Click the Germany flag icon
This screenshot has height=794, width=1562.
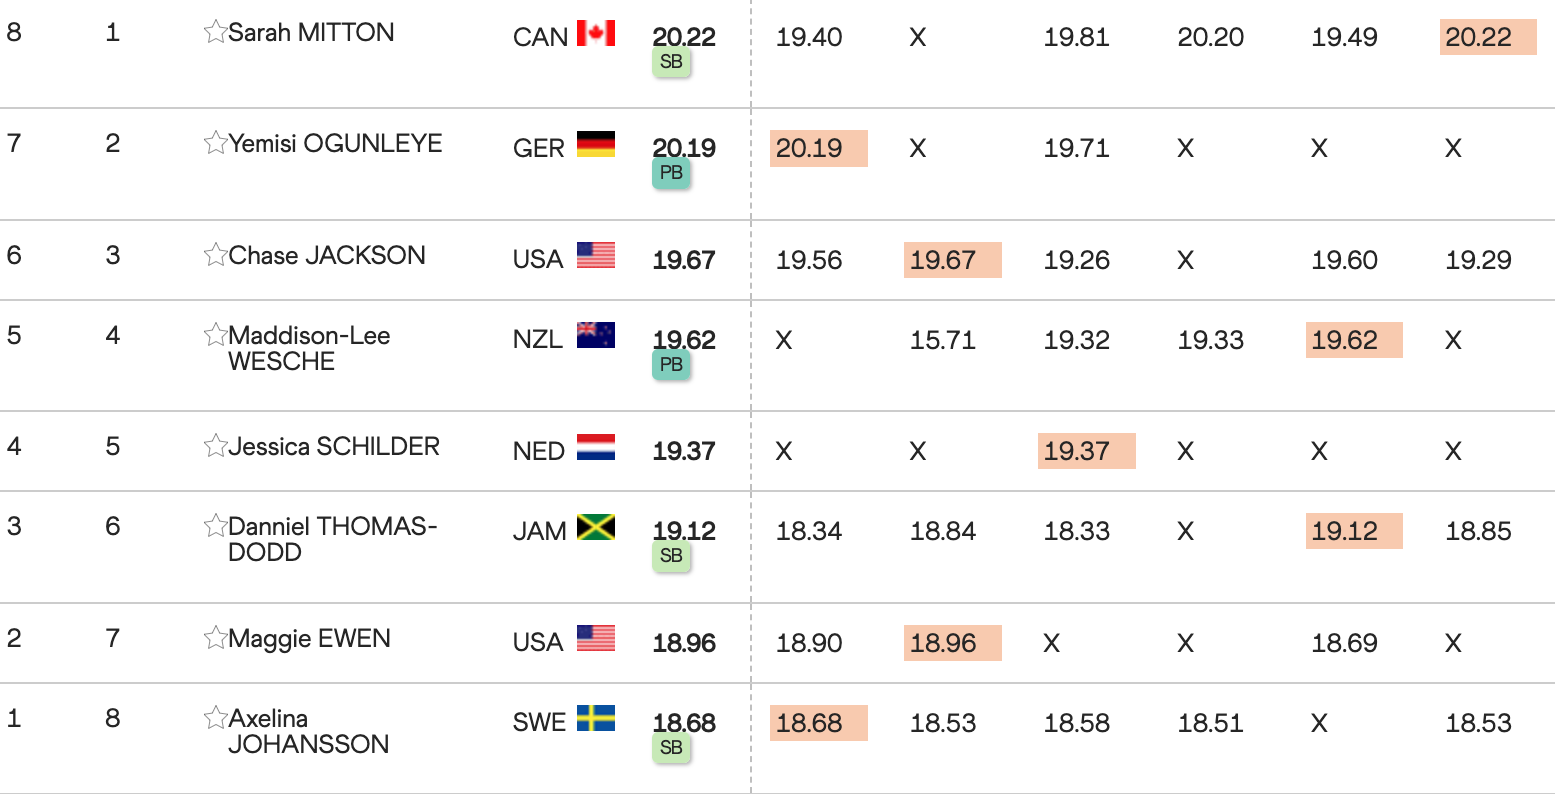coord(596,145)
